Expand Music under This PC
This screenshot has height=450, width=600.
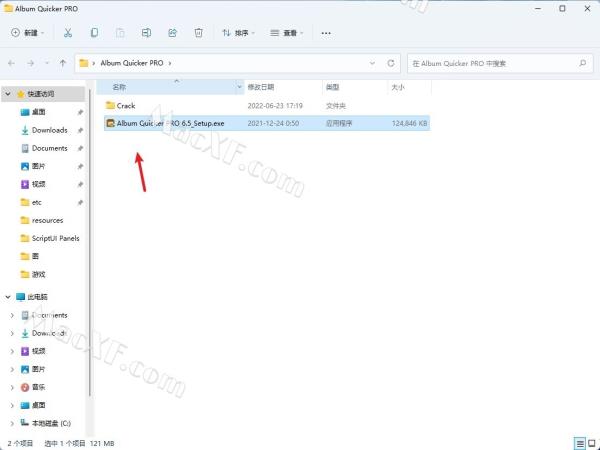tap(12, 387)
